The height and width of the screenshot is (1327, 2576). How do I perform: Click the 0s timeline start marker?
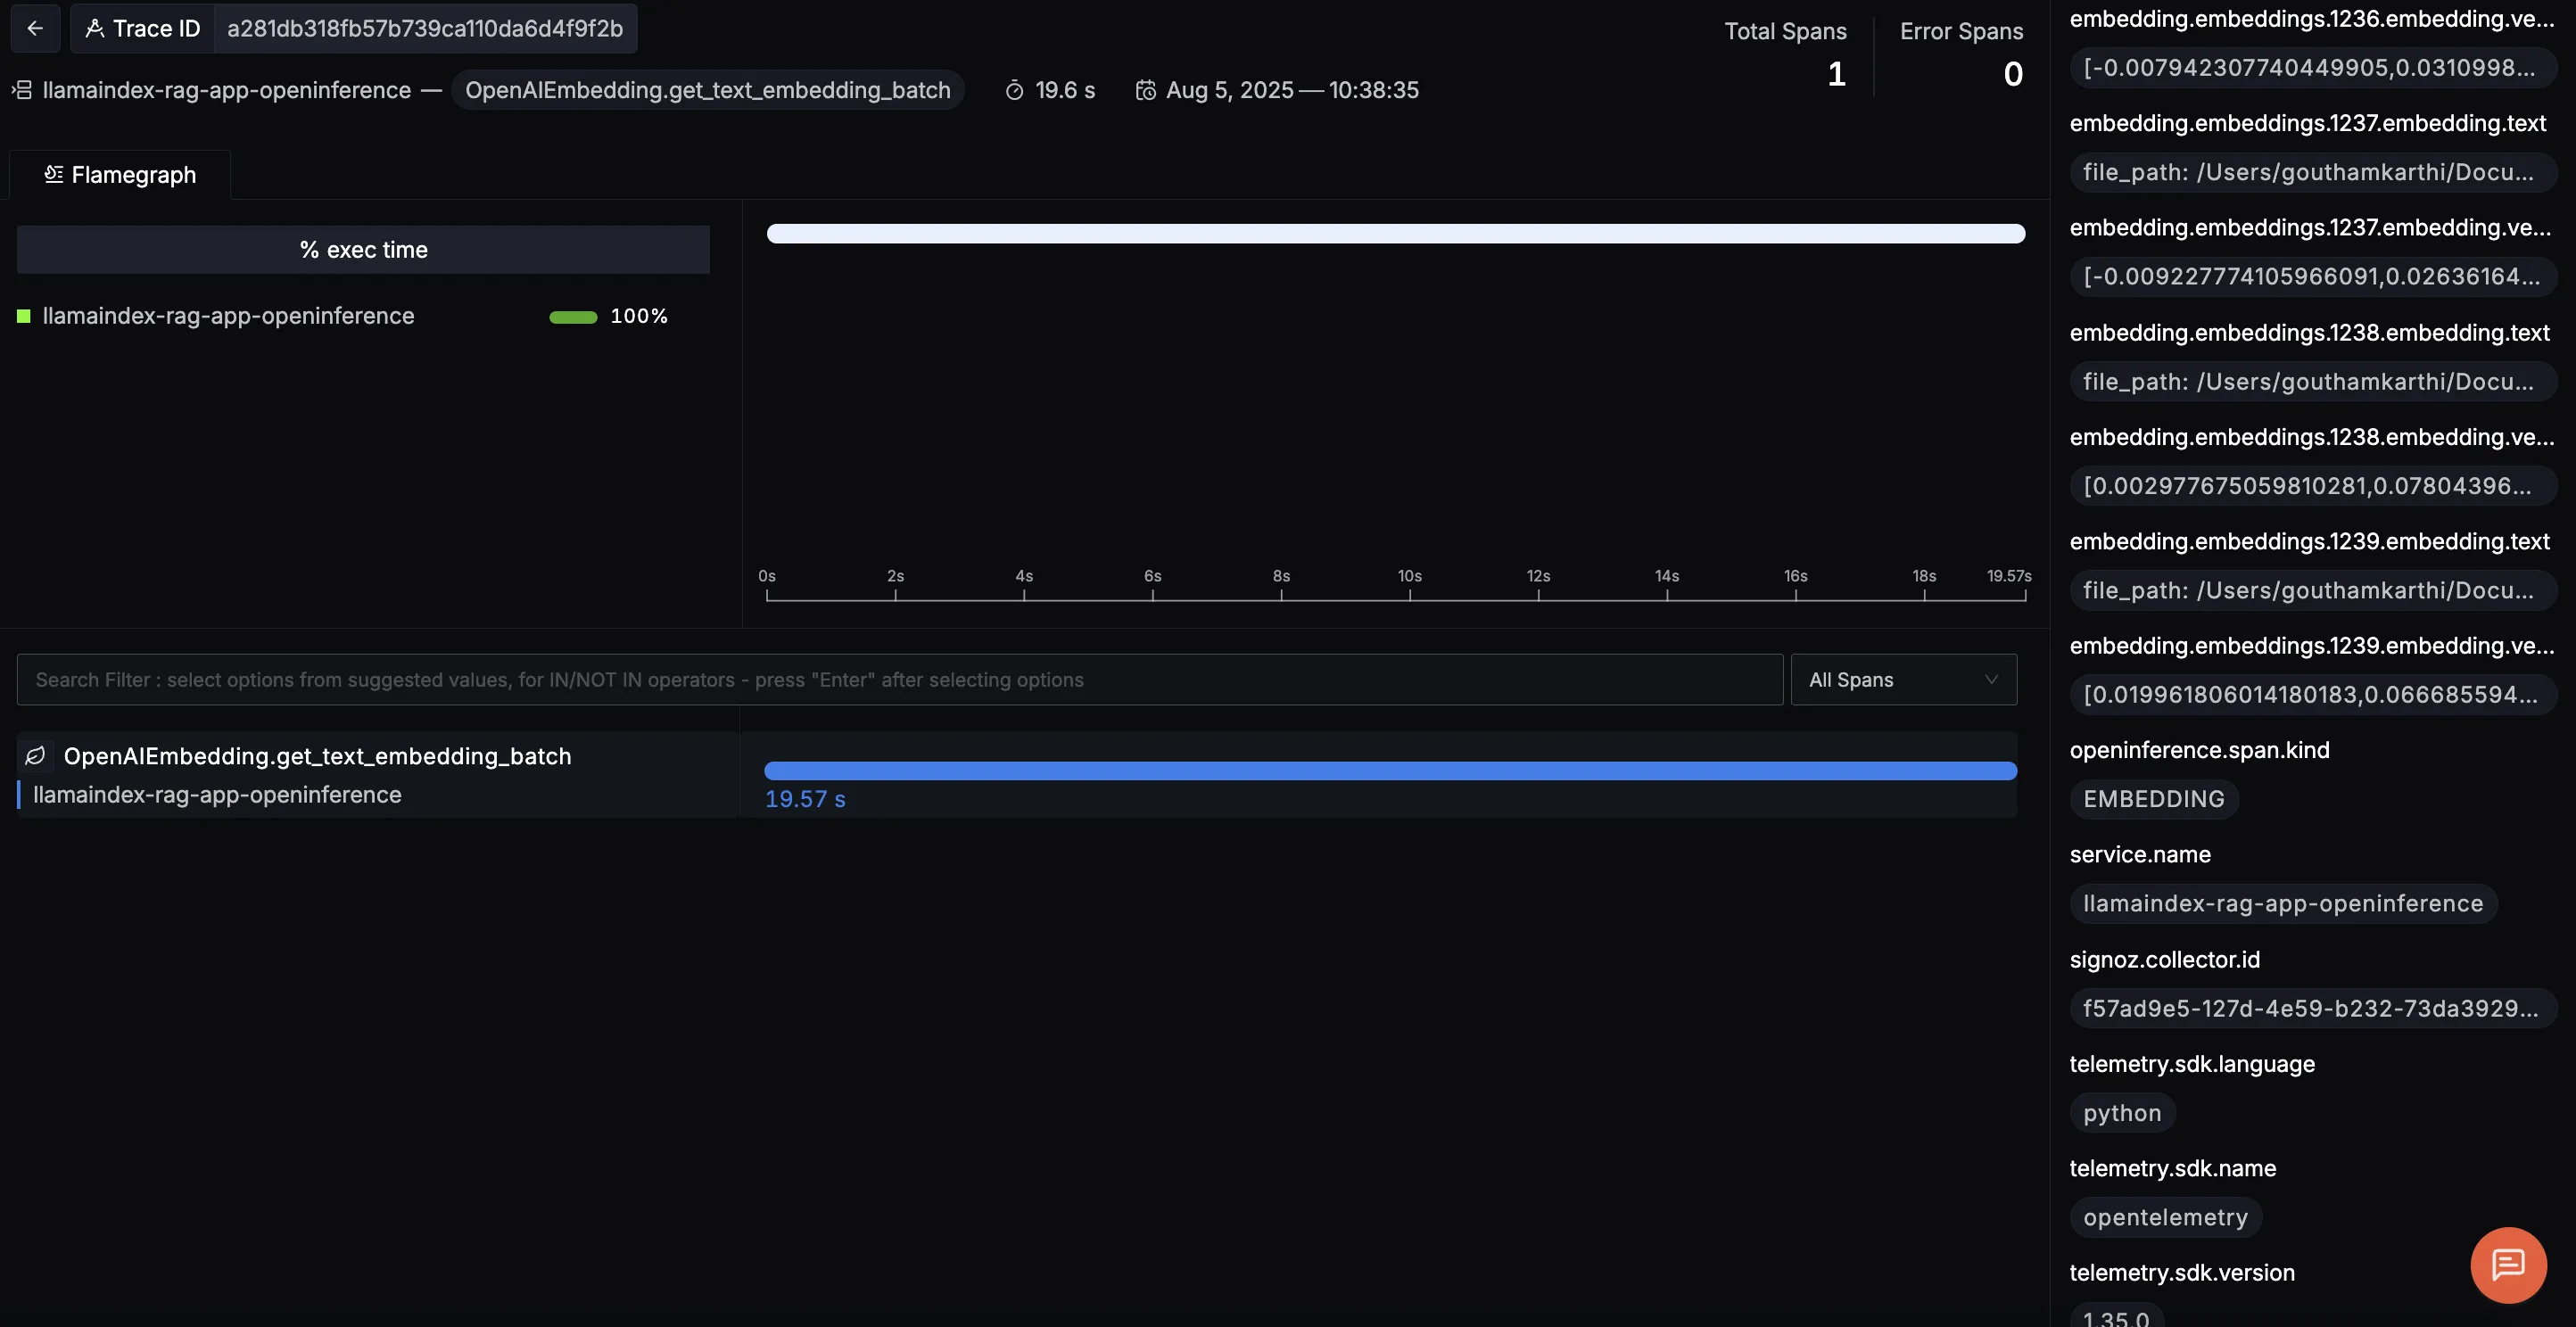[767, 576]
